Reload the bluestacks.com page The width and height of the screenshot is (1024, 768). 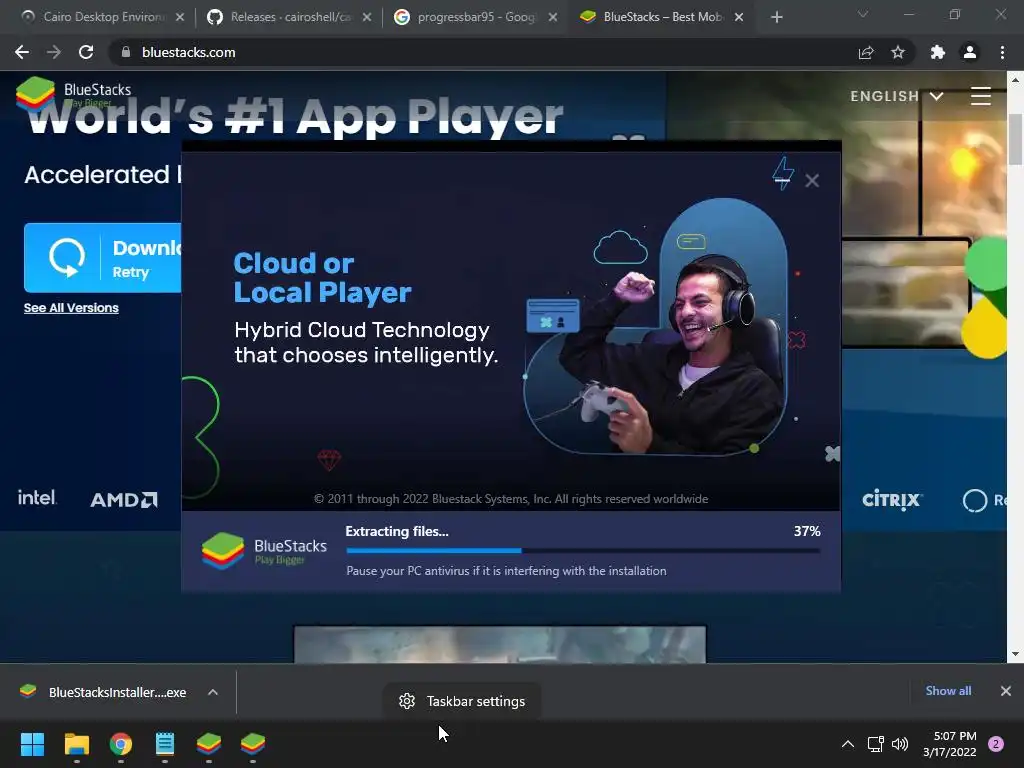coord(86,52)
